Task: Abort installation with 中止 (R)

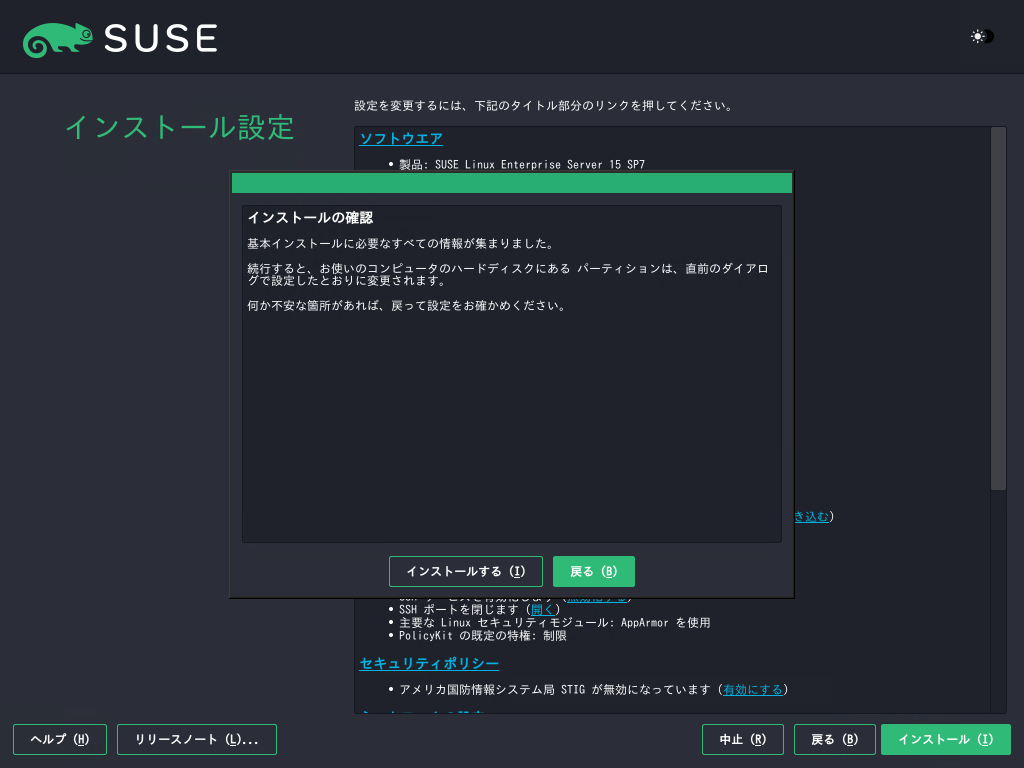Action: (x=743, y=739)
